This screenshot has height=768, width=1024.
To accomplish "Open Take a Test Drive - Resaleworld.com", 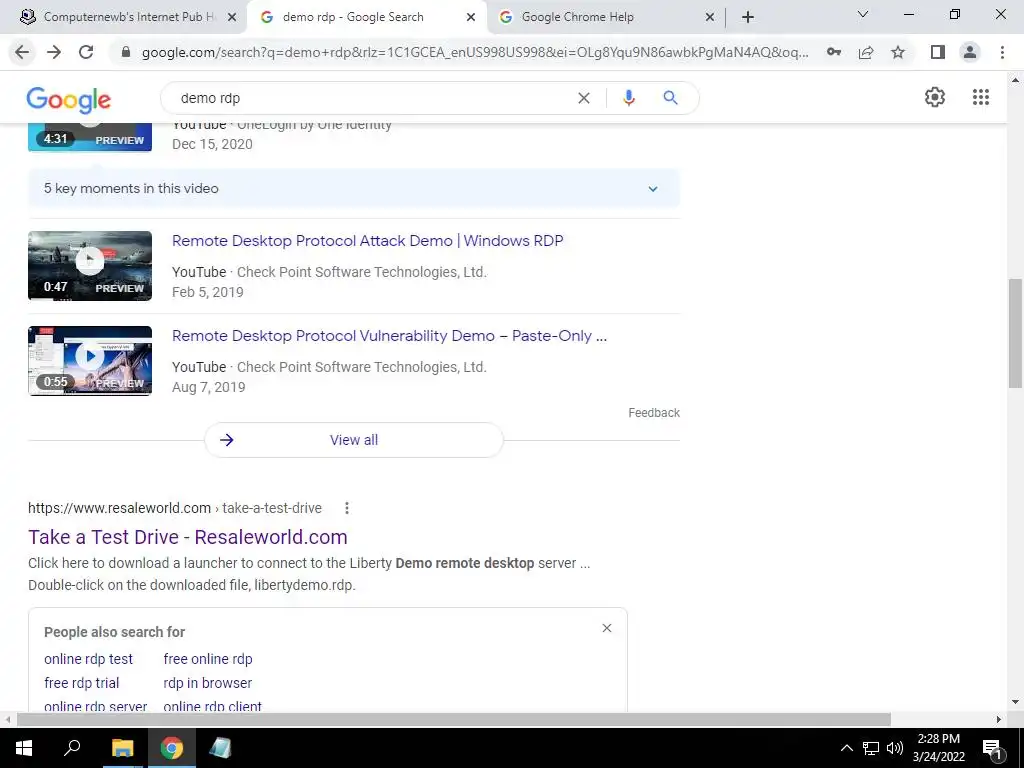I will tap(187, 537).
